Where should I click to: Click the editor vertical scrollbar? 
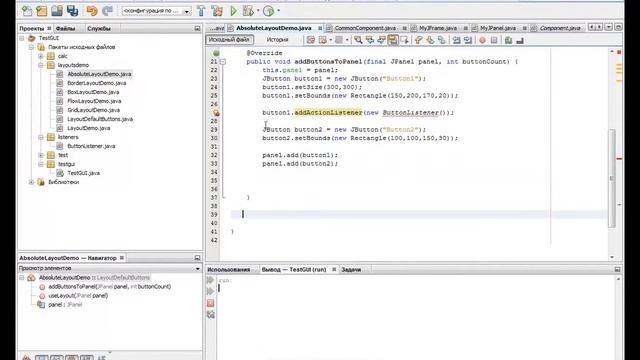[x=611, y=178]
